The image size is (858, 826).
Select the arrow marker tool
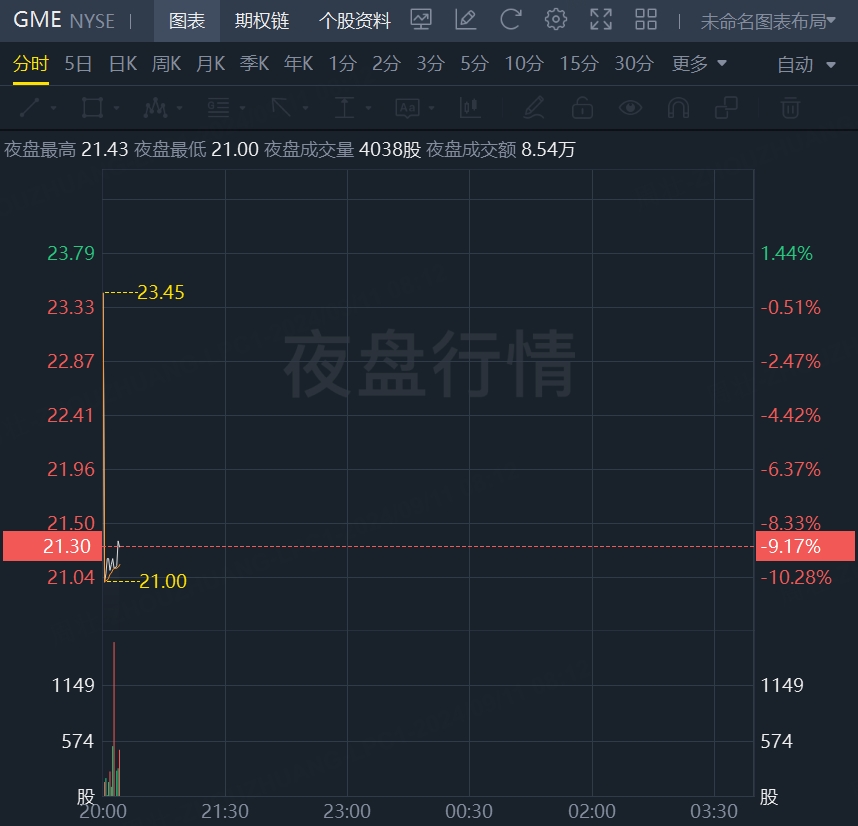coord(281,108)
